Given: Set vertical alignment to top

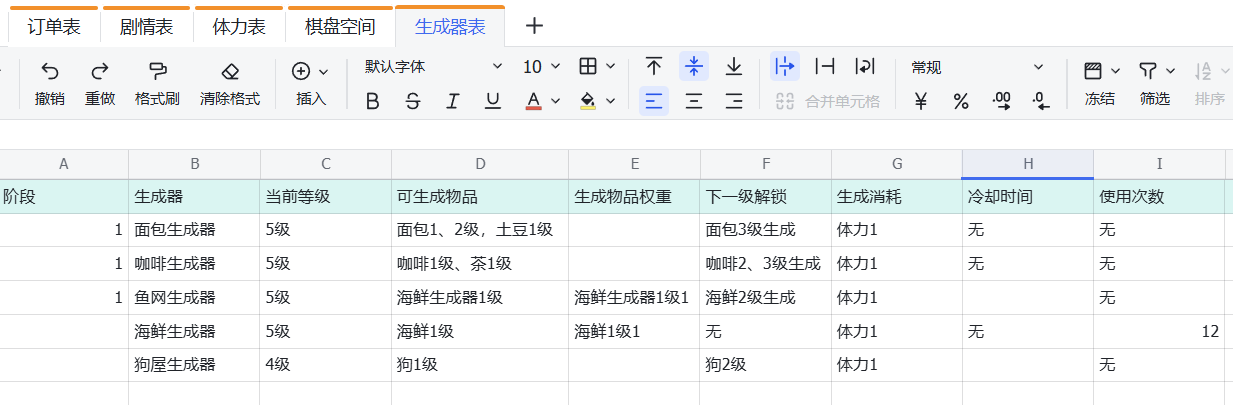Looking at the screenshot, I should pos(654,67).
